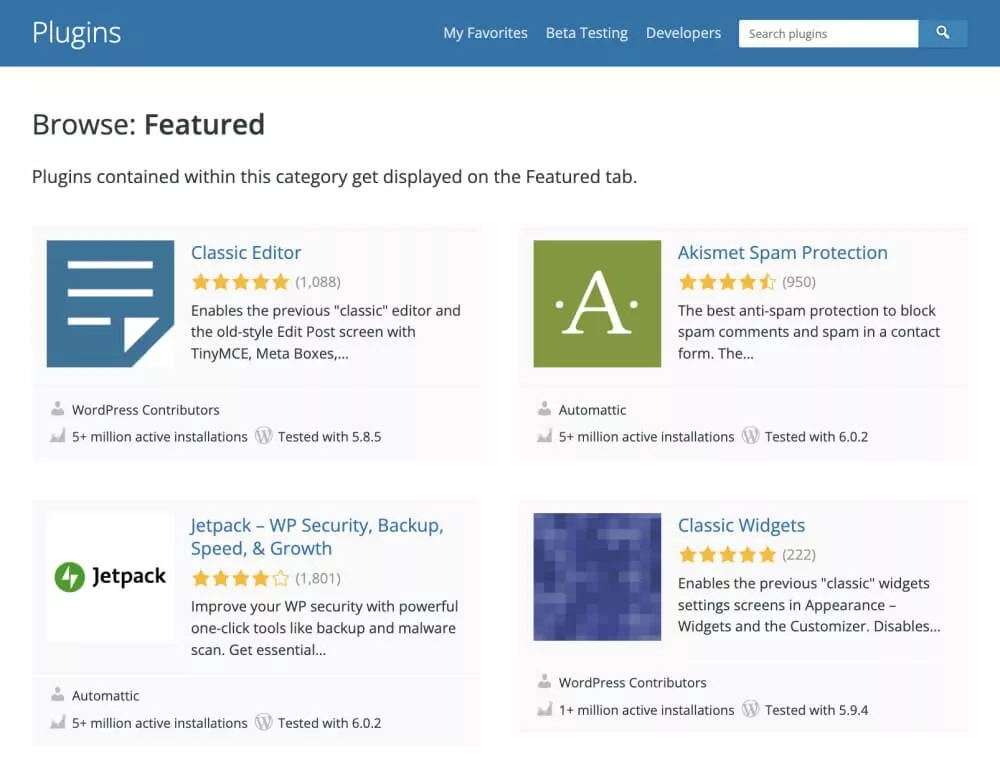1000x778 pixels.
Task: Click installations chart icon under Classic Editor
Action: (57, 436)
